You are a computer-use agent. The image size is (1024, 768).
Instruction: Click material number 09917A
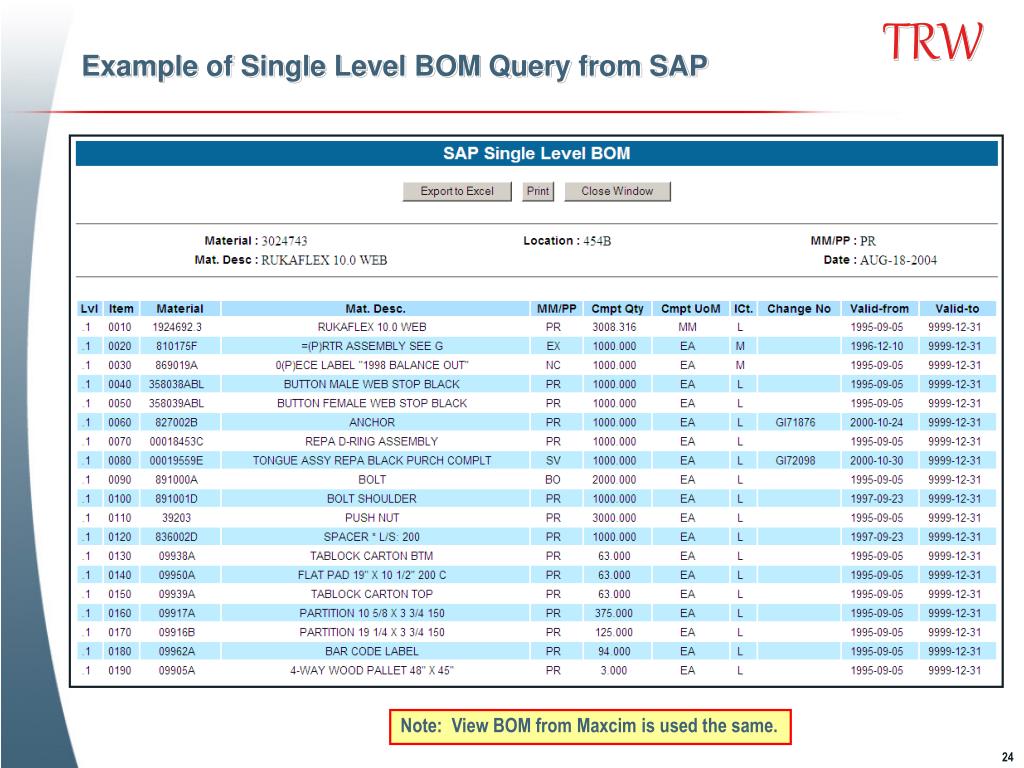click(x=176, y=613)
